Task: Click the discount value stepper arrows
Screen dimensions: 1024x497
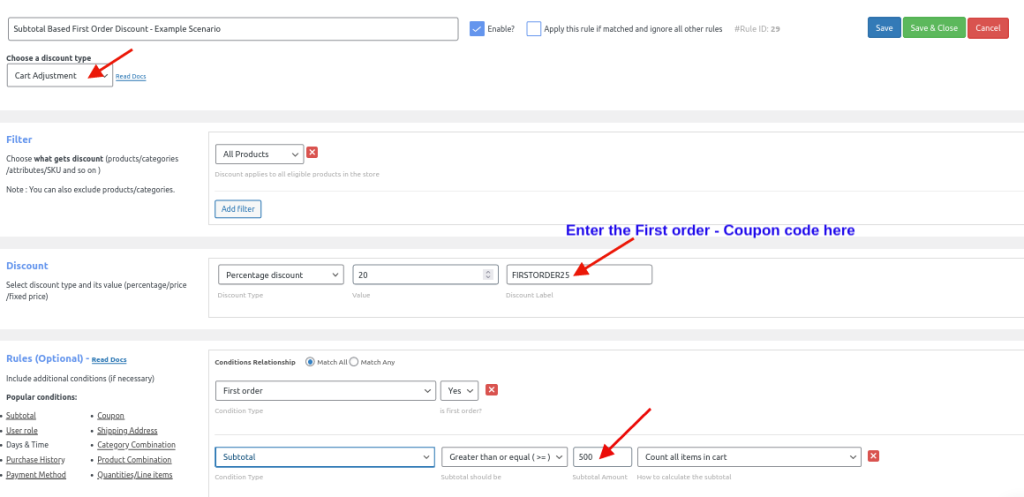Action: tap(489, 275)
